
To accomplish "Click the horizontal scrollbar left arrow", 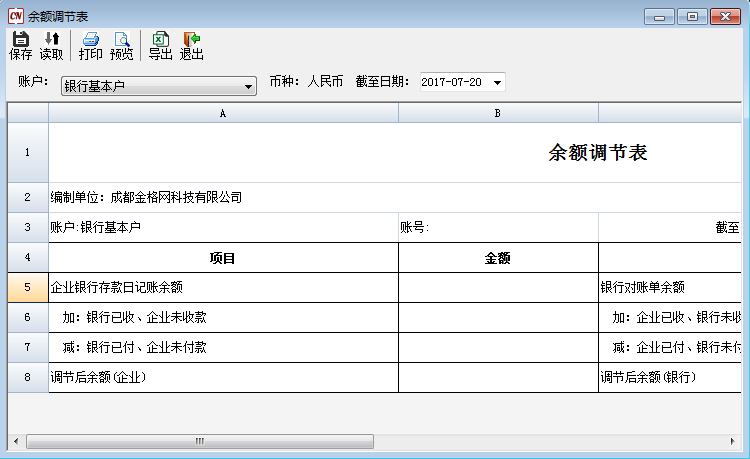I will tap(15, 440).
